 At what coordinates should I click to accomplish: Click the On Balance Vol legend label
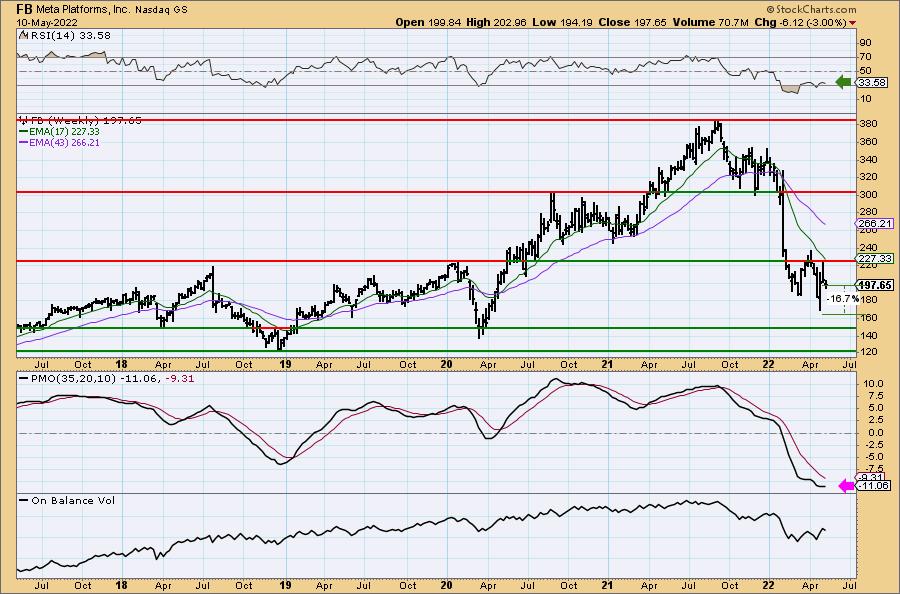point(73,500)
